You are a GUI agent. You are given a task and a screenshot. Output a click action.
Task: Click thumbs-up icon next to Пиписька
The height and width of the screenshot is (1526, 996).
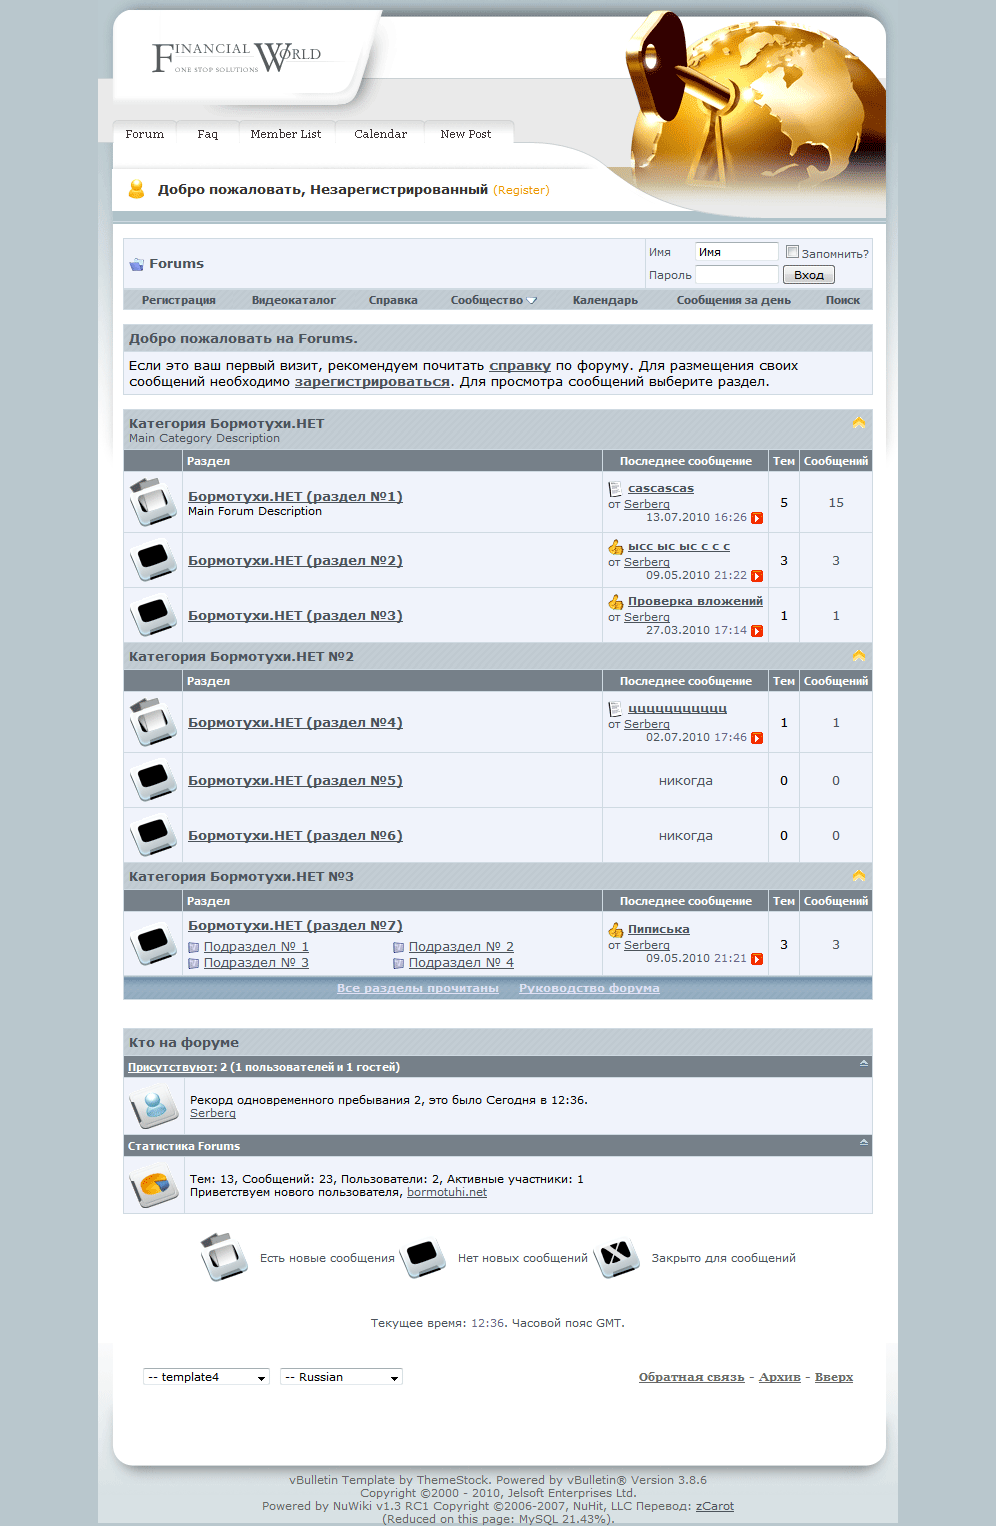(616, 930)
